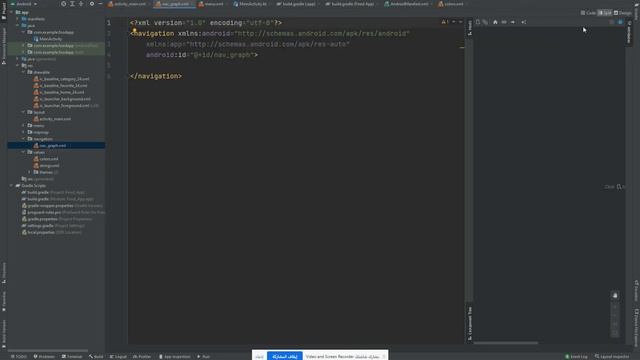Click the nested graph icon in navigation editor
Screen dimensions: 640x360
(485, 22)
